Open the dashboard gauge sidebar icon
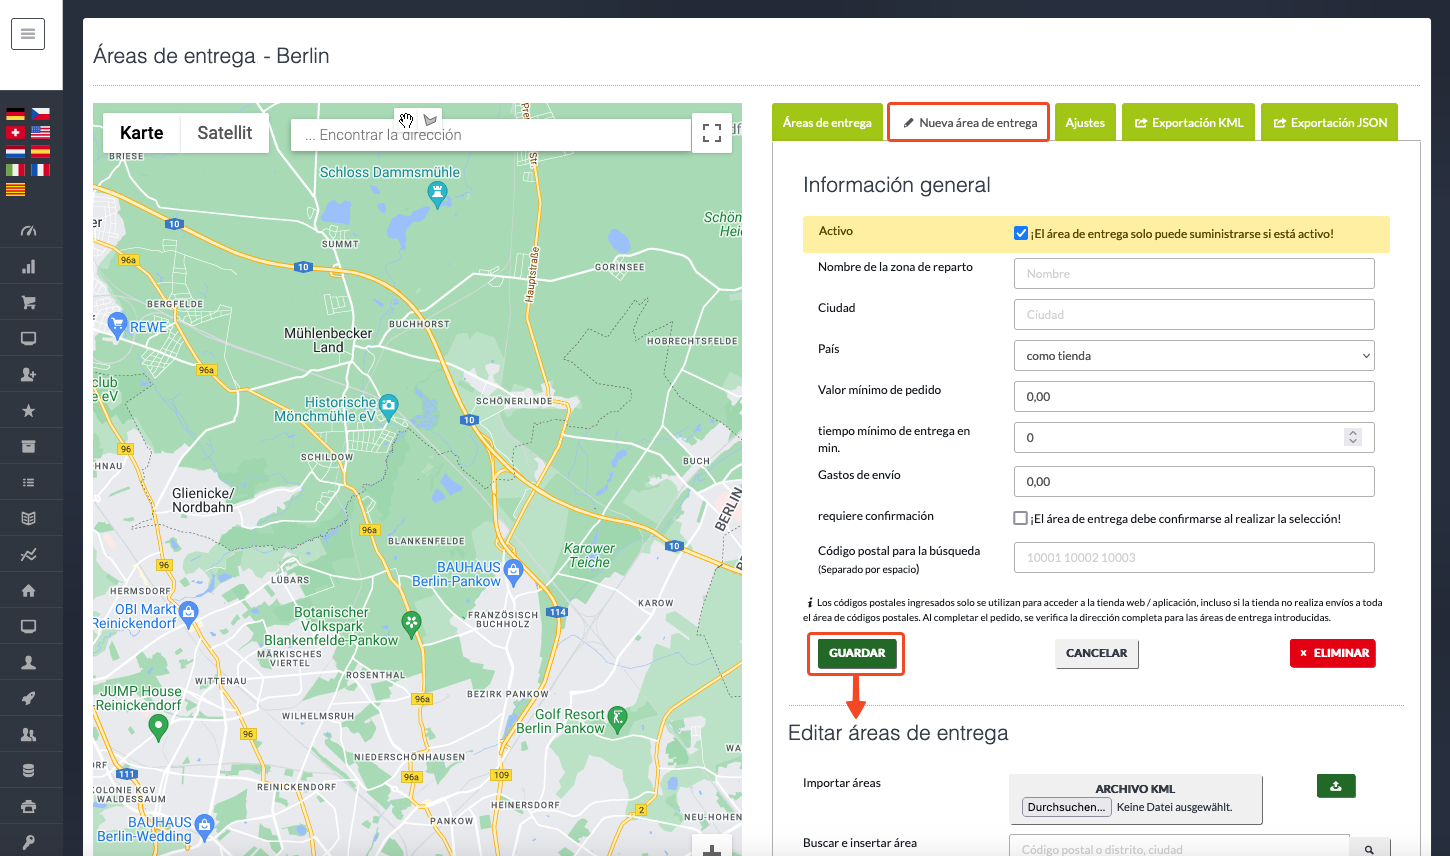 28,231
